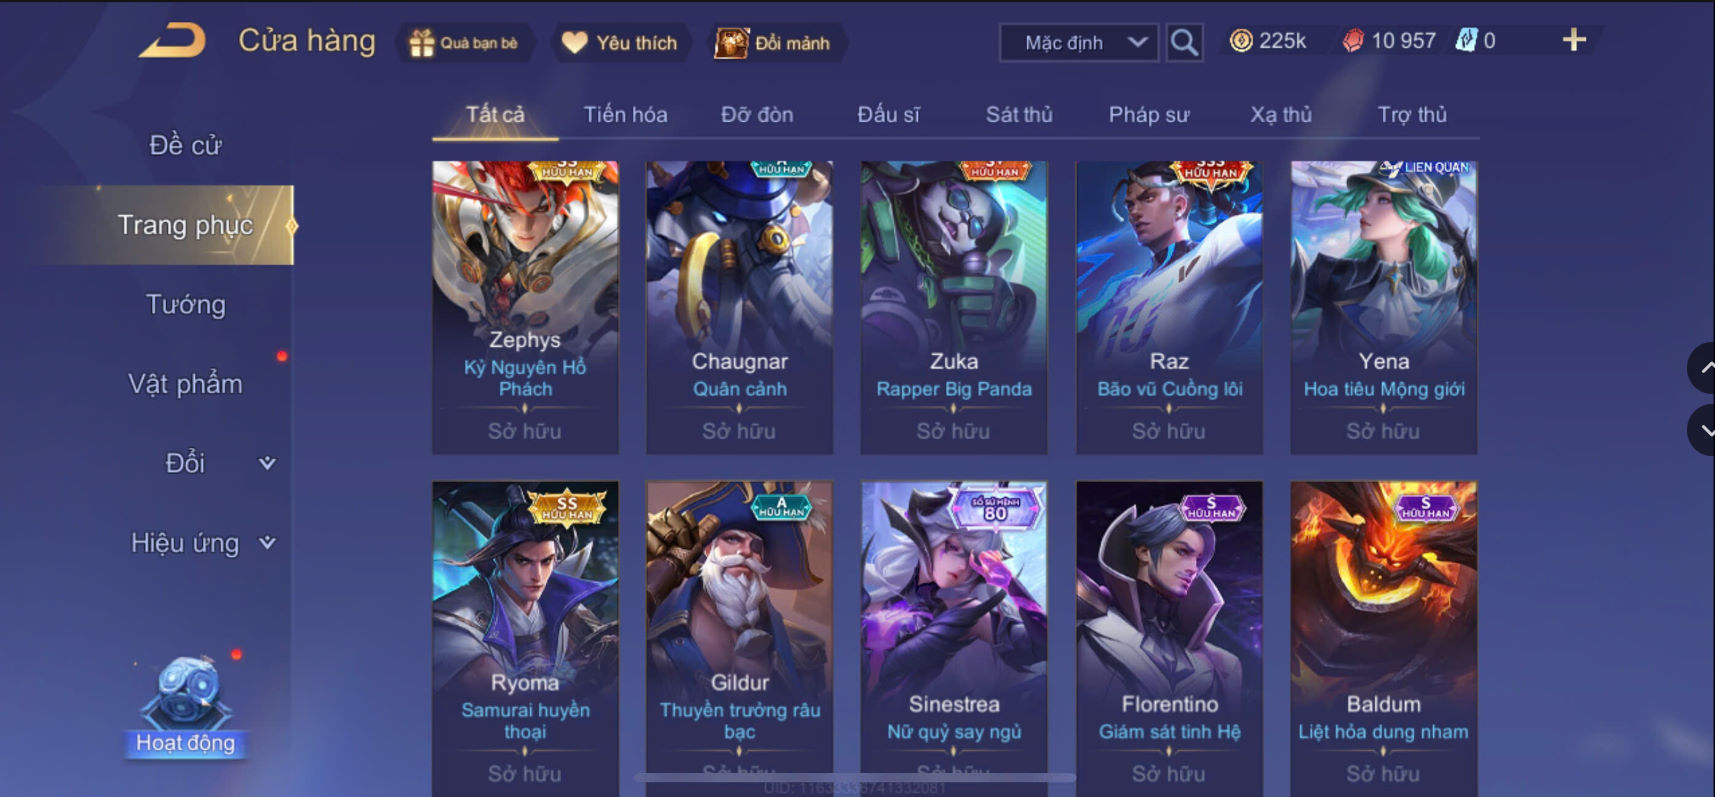Open Vật phẩm in the sidebar
Viewport: 1715px width, 797px height.
pos(186,384)
